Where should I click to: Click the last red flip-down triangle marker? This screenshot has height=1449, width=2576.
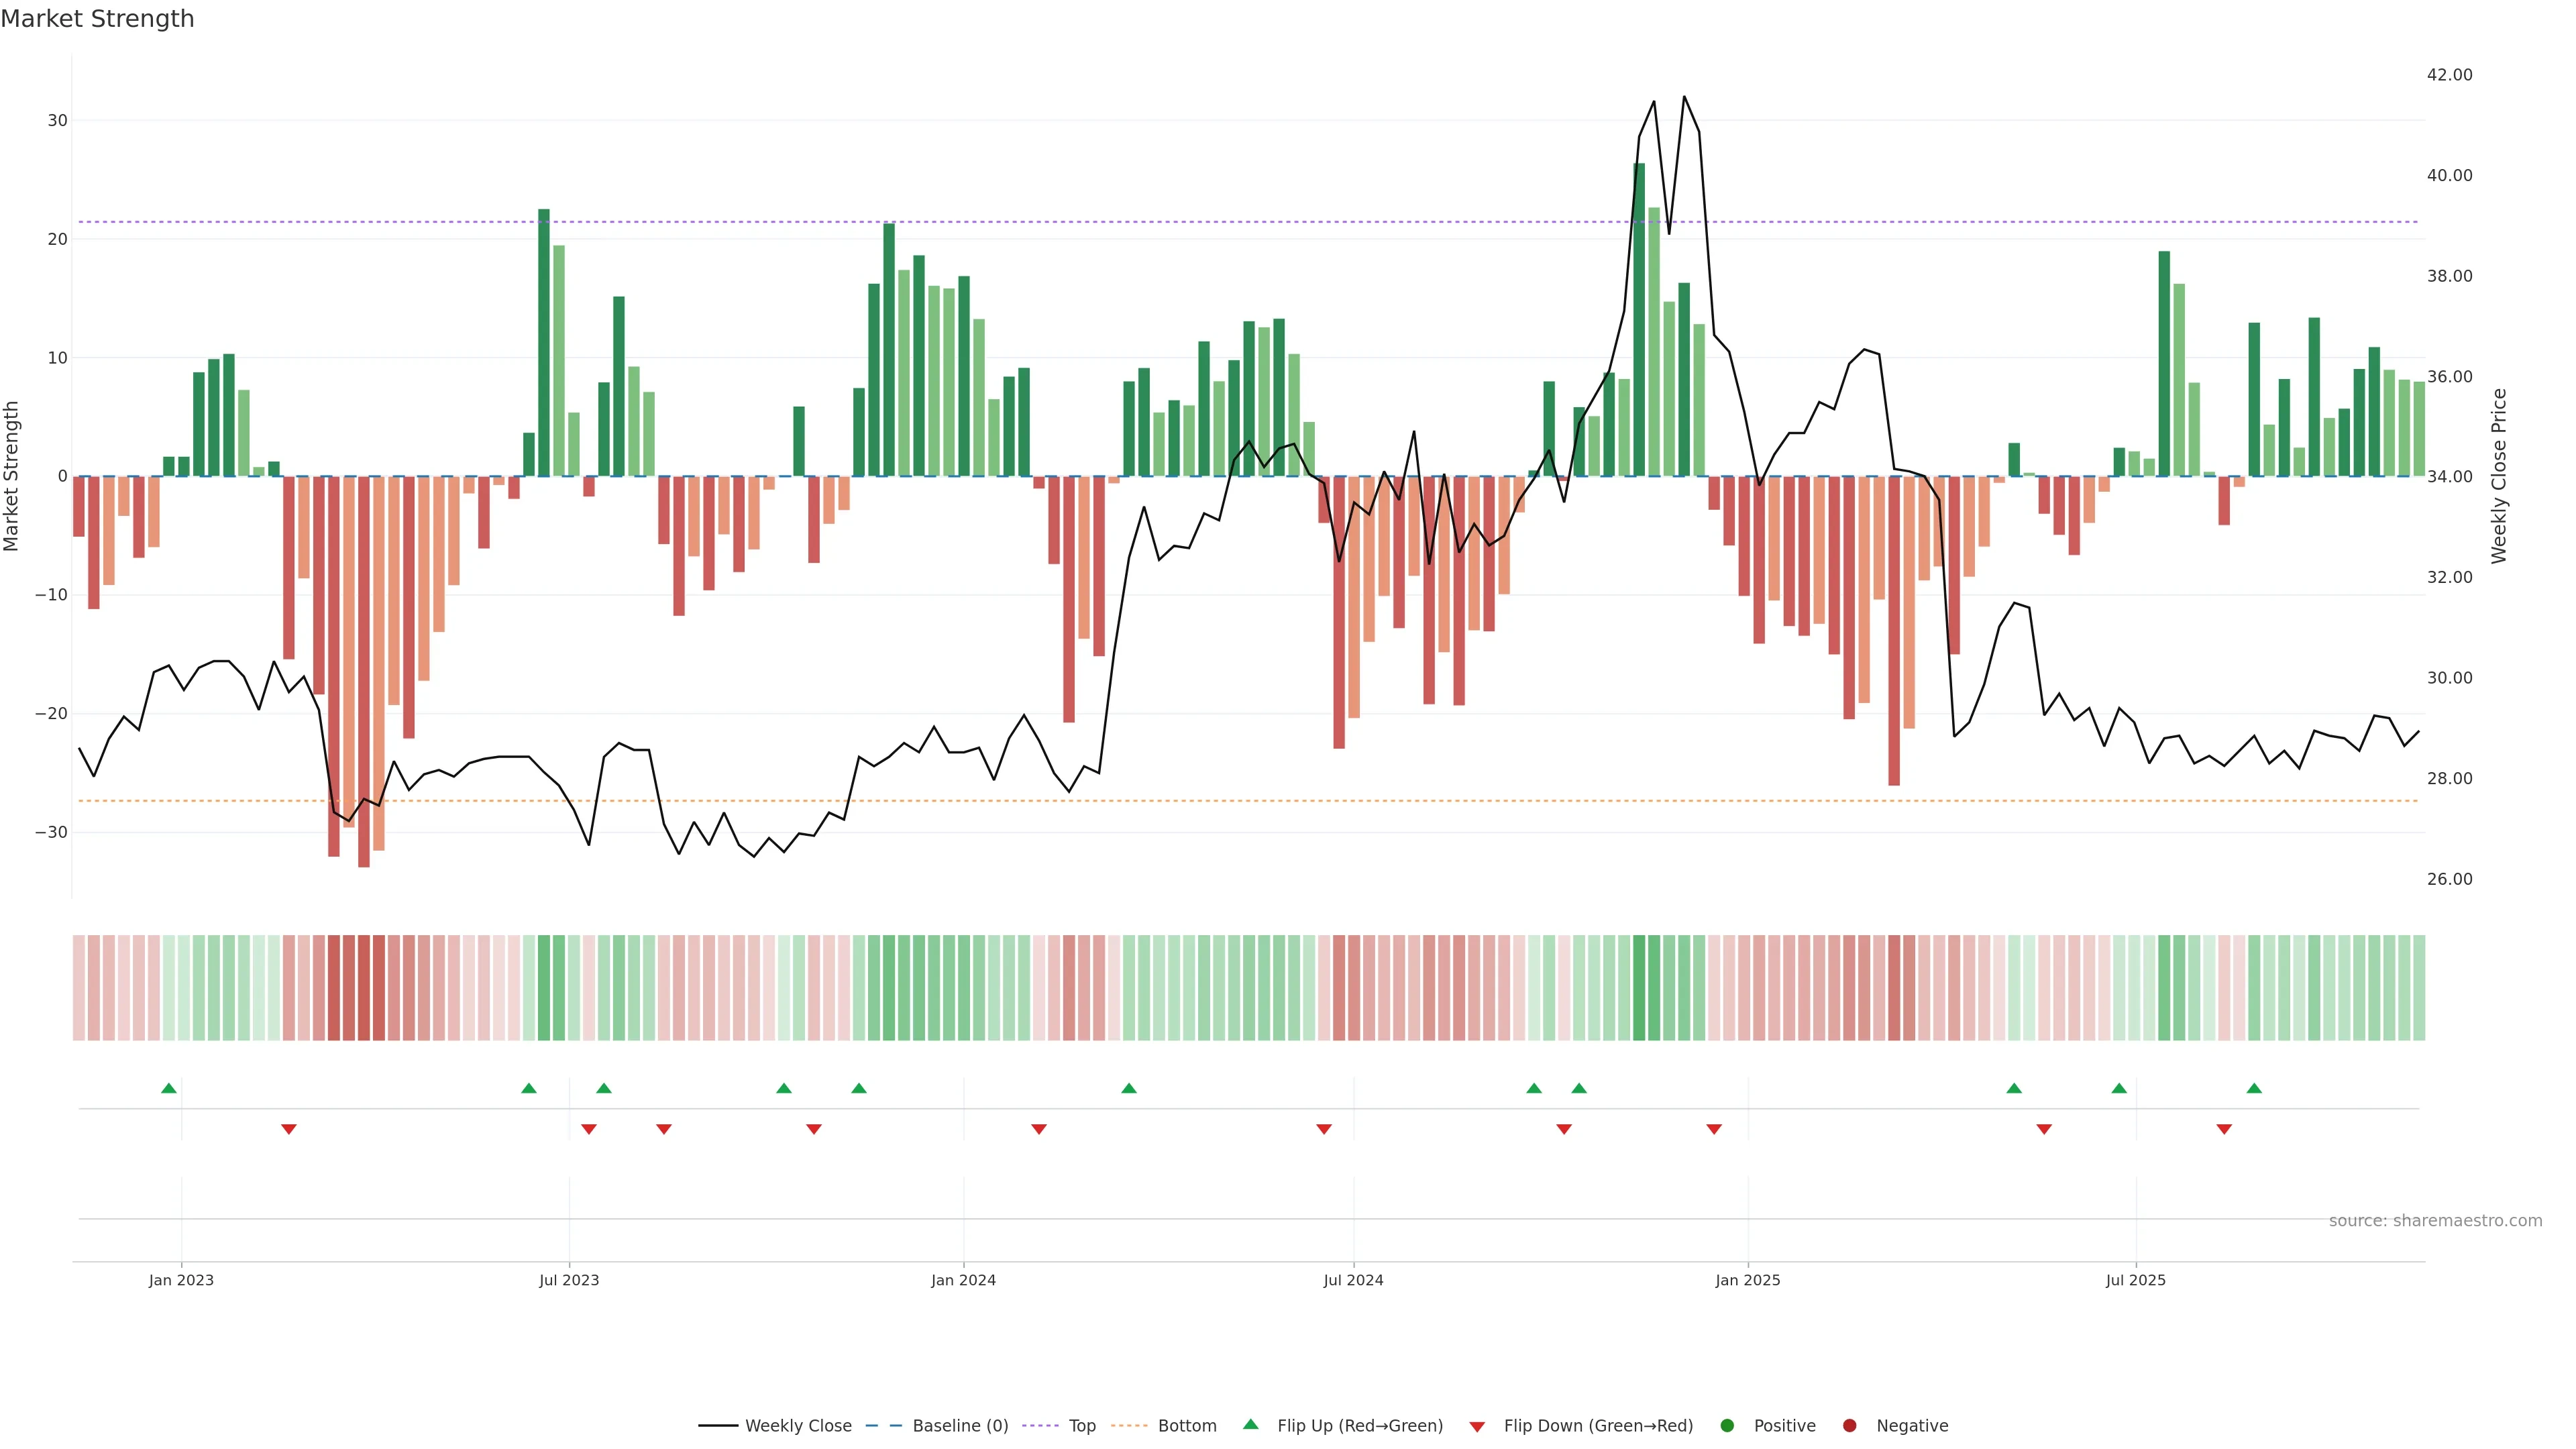[2224, 1129]
